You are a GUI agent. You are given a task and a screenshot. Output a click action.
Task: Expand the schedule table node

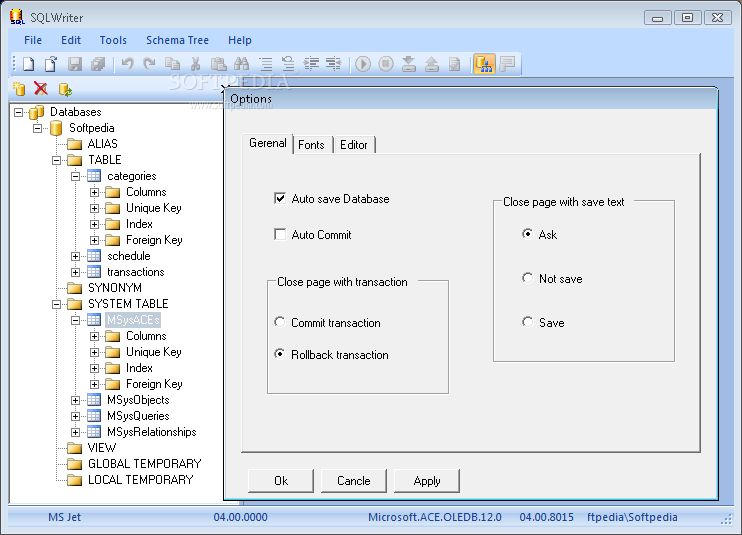[75, 256]
